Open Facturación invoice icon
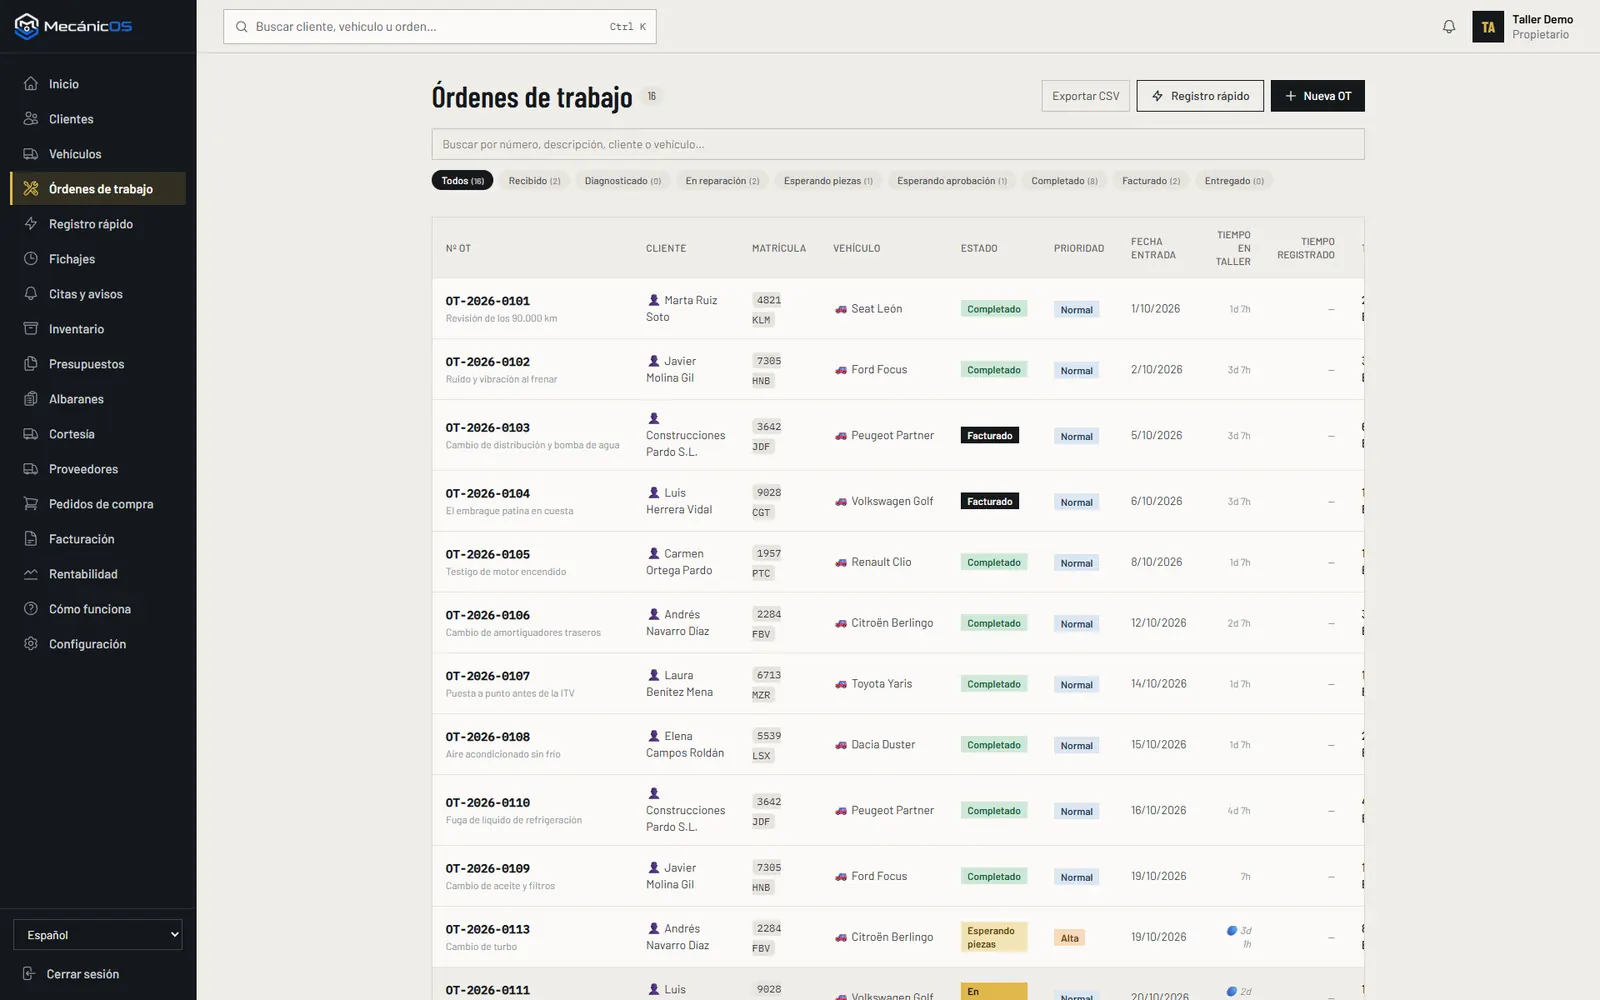Image resolution: width=1600 pixels, height=1000 pixels. point(31,539)
